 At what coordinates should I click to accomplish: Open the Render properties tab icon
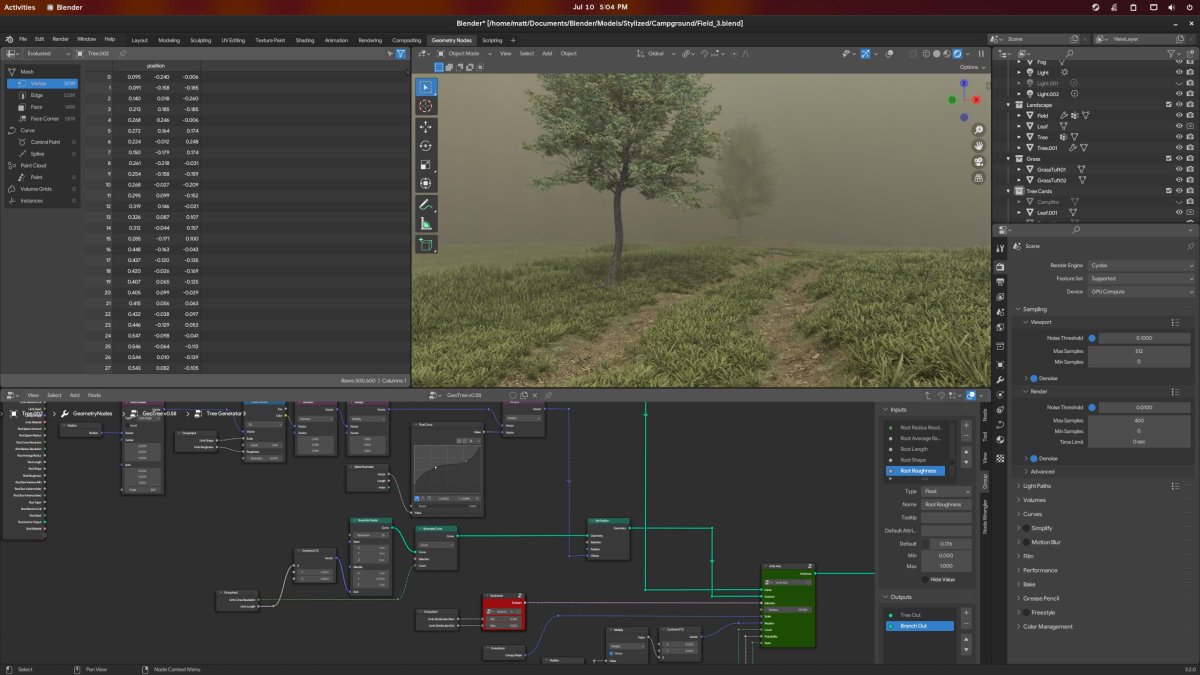[x=1000, y=266]
